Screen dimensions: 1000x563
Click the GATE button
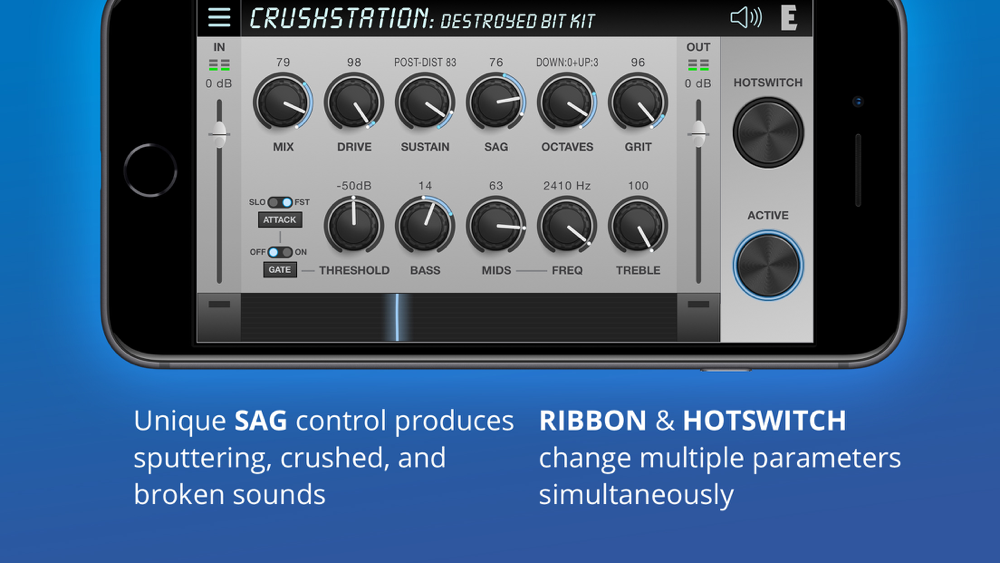279,270
